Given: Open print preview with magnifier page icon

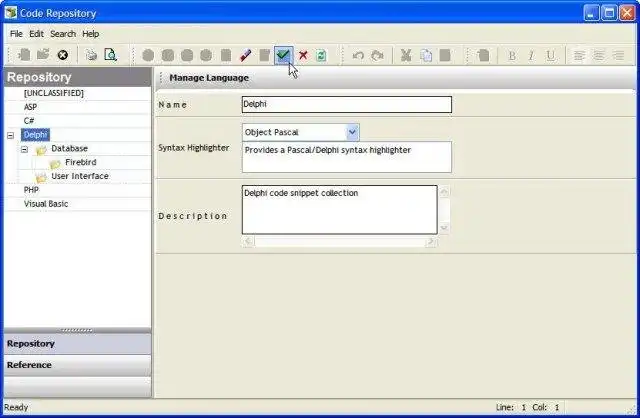Looking at the screenshot, I should click(110, 55).
